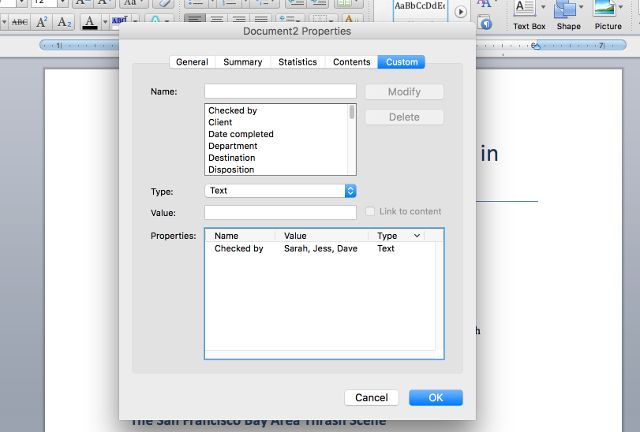Select 'Date completed' in the name list
The width and height of the screenshot is (640, 432).
(x=276, y=134)
